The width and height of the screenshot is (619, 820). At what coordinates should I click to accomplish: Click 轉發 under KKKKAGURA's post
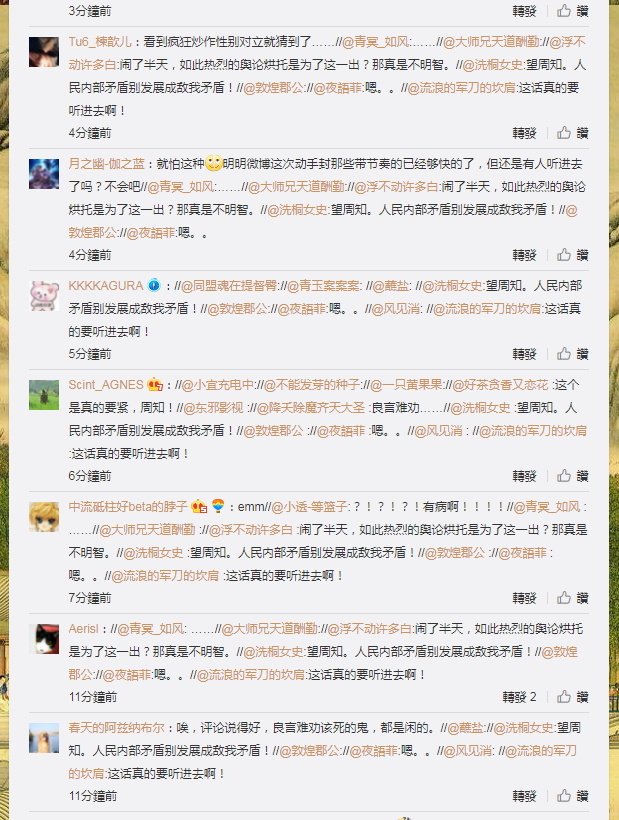[524, 354]
